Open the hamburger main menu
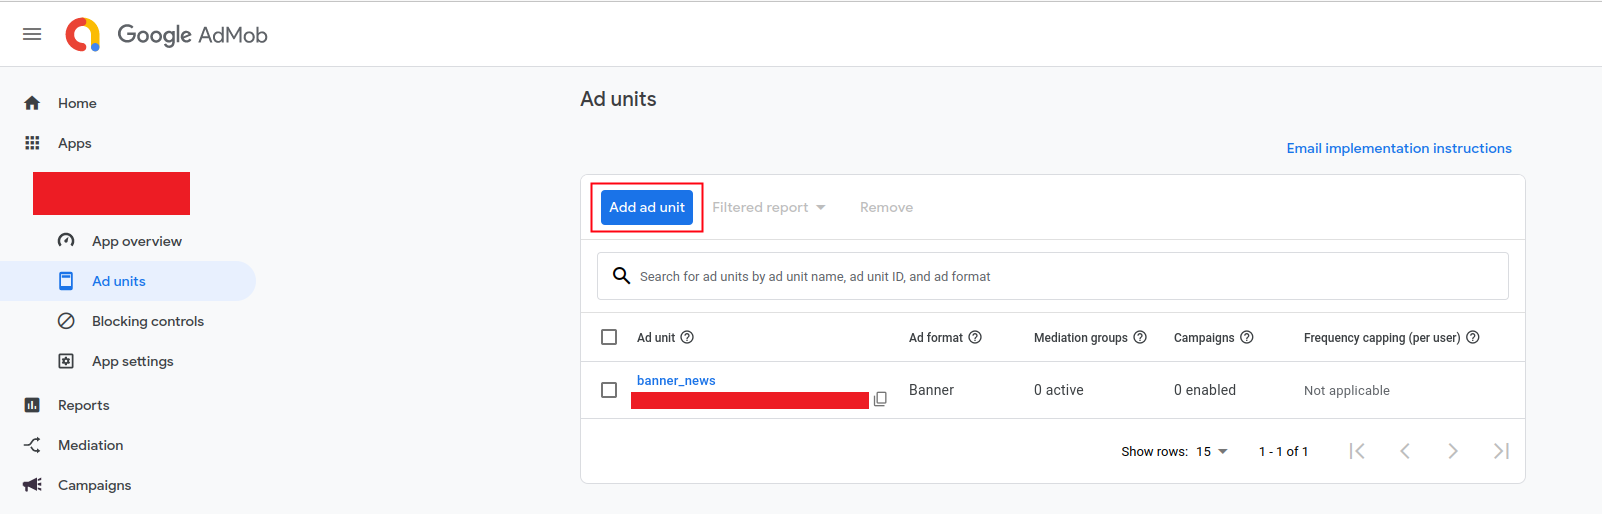1602x514 pixels. [x=32, y=34]
